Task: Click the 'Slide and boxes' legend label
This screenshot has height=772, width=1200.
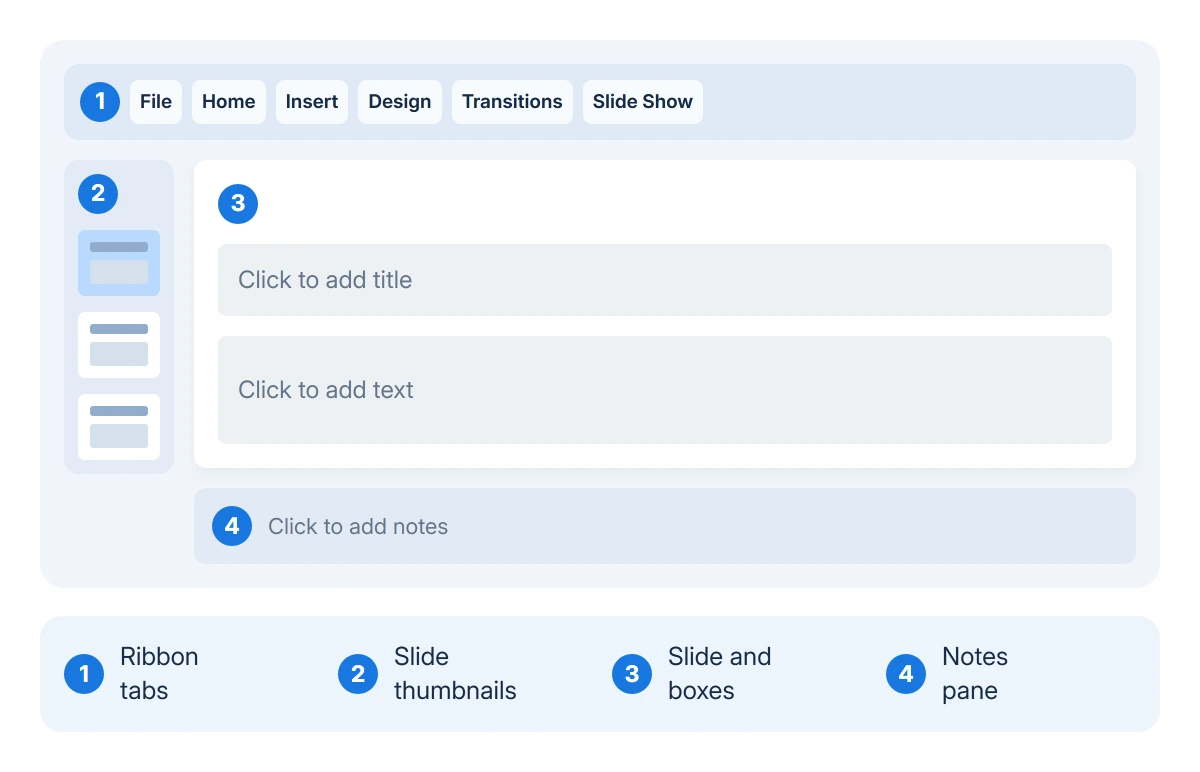Action: pyautogui.click(x=719, y=674)
